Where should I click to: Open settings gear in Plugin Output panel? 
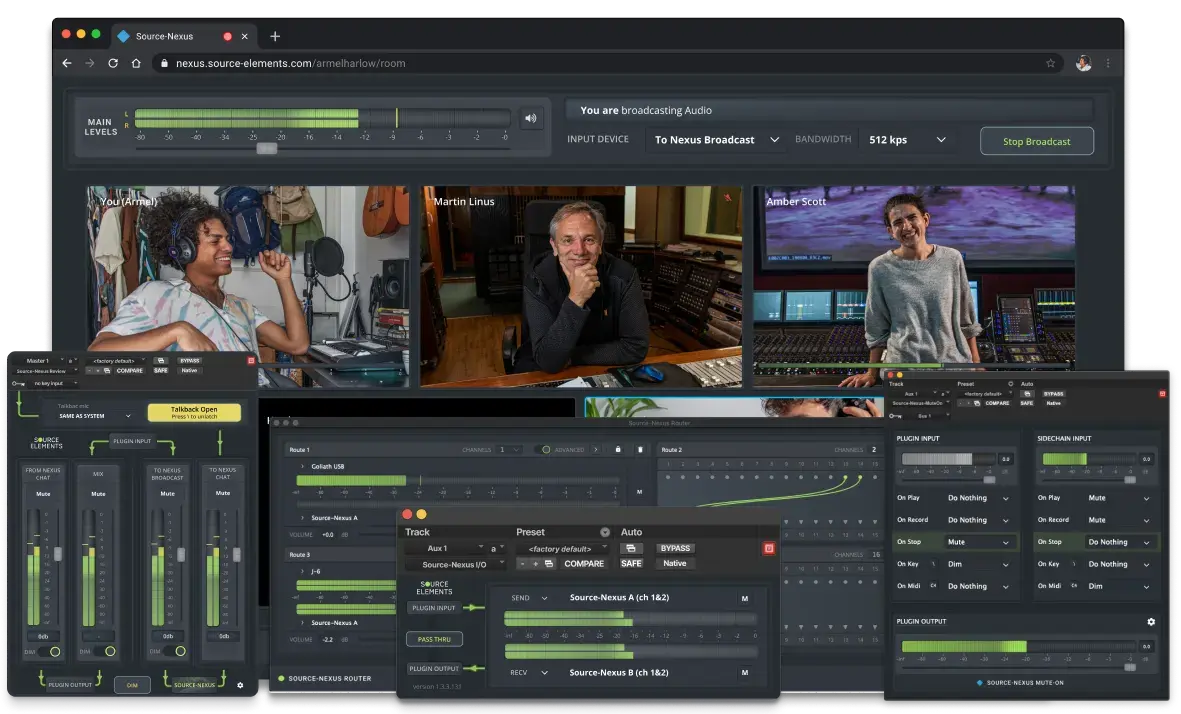1150,622
